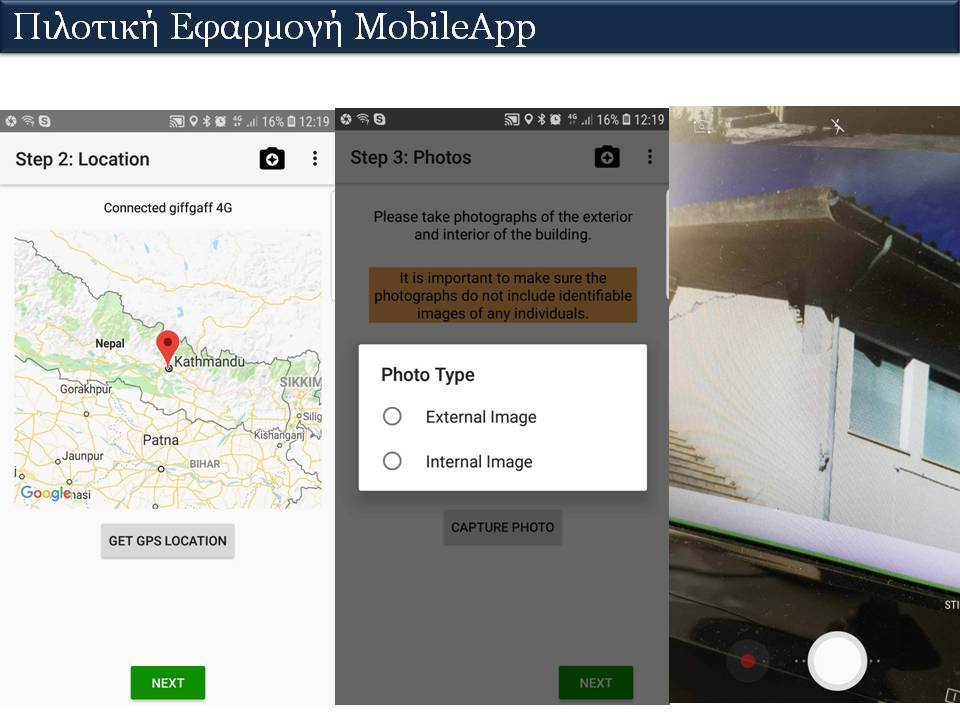Viewport: 960px width, 720px height.
Task: Click NEXT button on Photos screen
Action: [x=596, y=683]
